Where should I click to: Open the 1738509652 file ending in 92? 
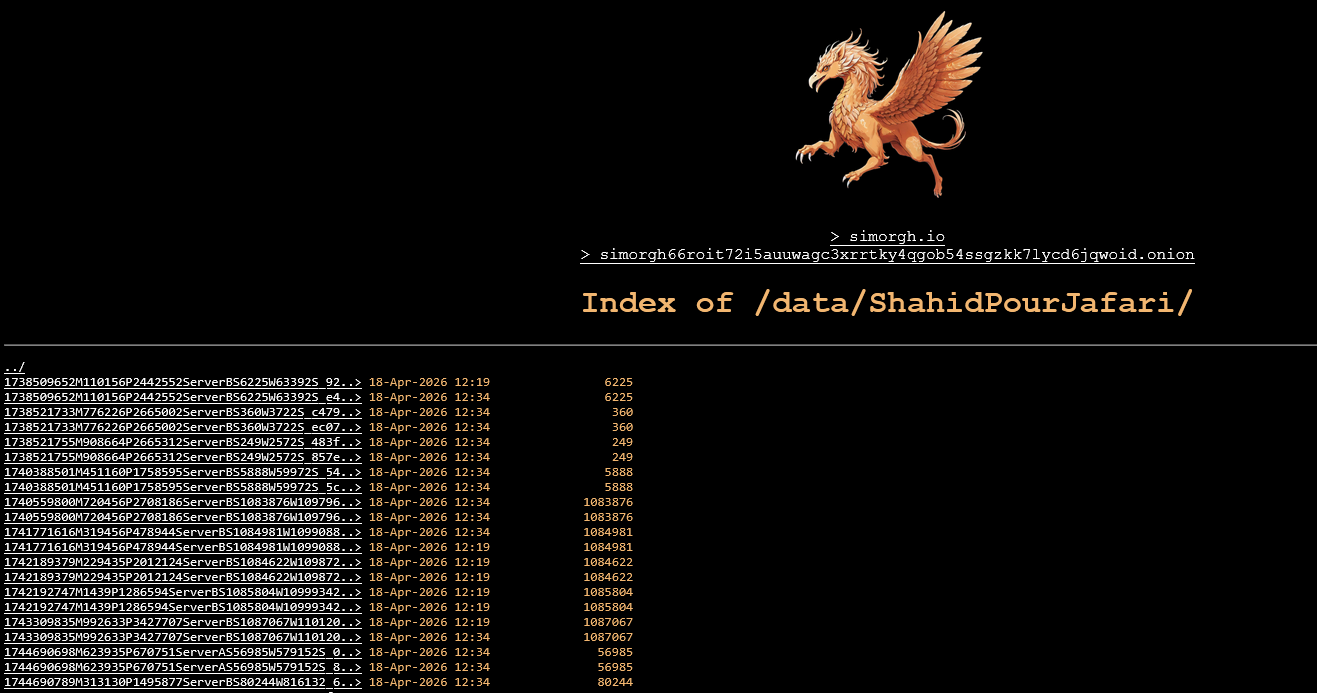tap(182, 382)
